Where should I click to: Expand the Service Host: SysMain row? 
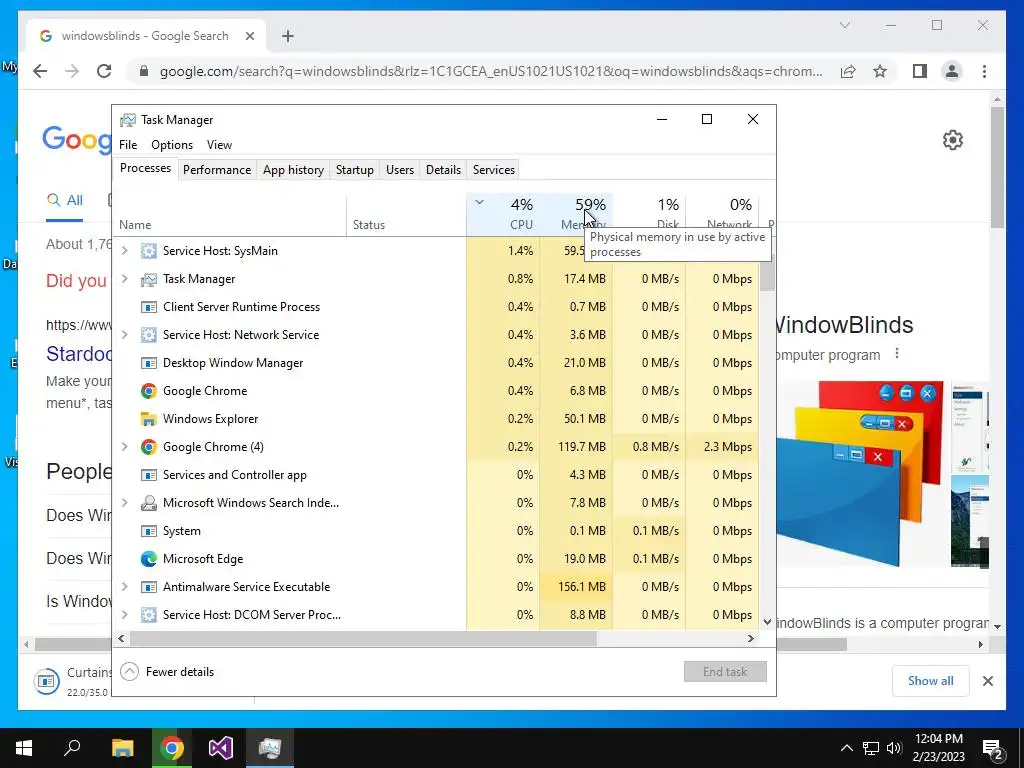[x=125, y=251]
